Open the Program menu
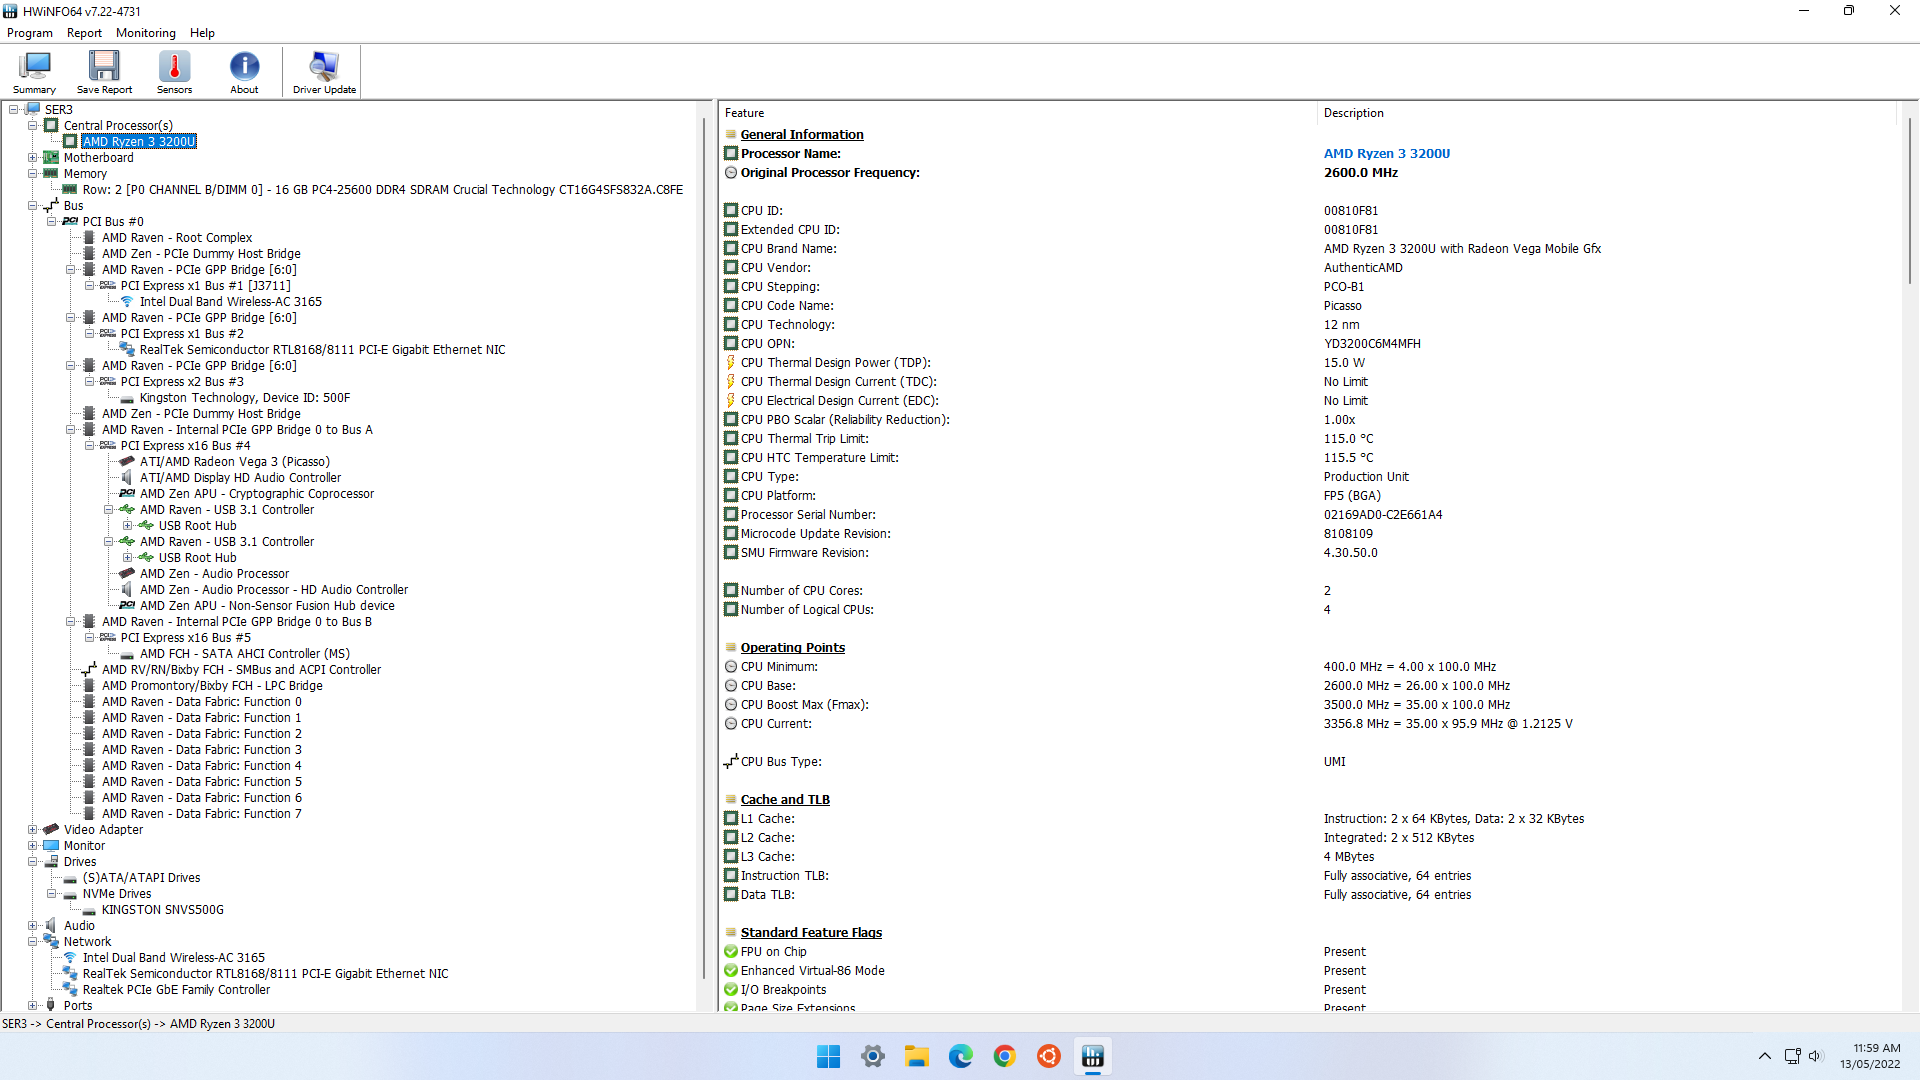Image resolution: width=1920 pixels, height=1080 pixels. click(30, 33)
